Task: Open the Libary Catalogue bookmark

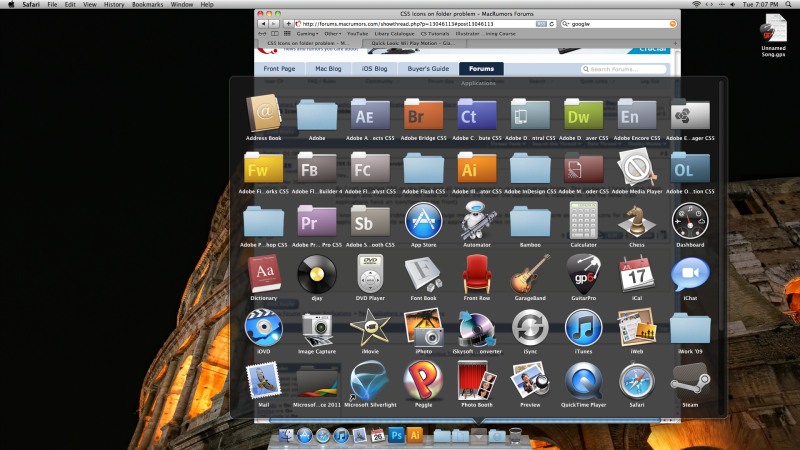Action: point(394,34)
